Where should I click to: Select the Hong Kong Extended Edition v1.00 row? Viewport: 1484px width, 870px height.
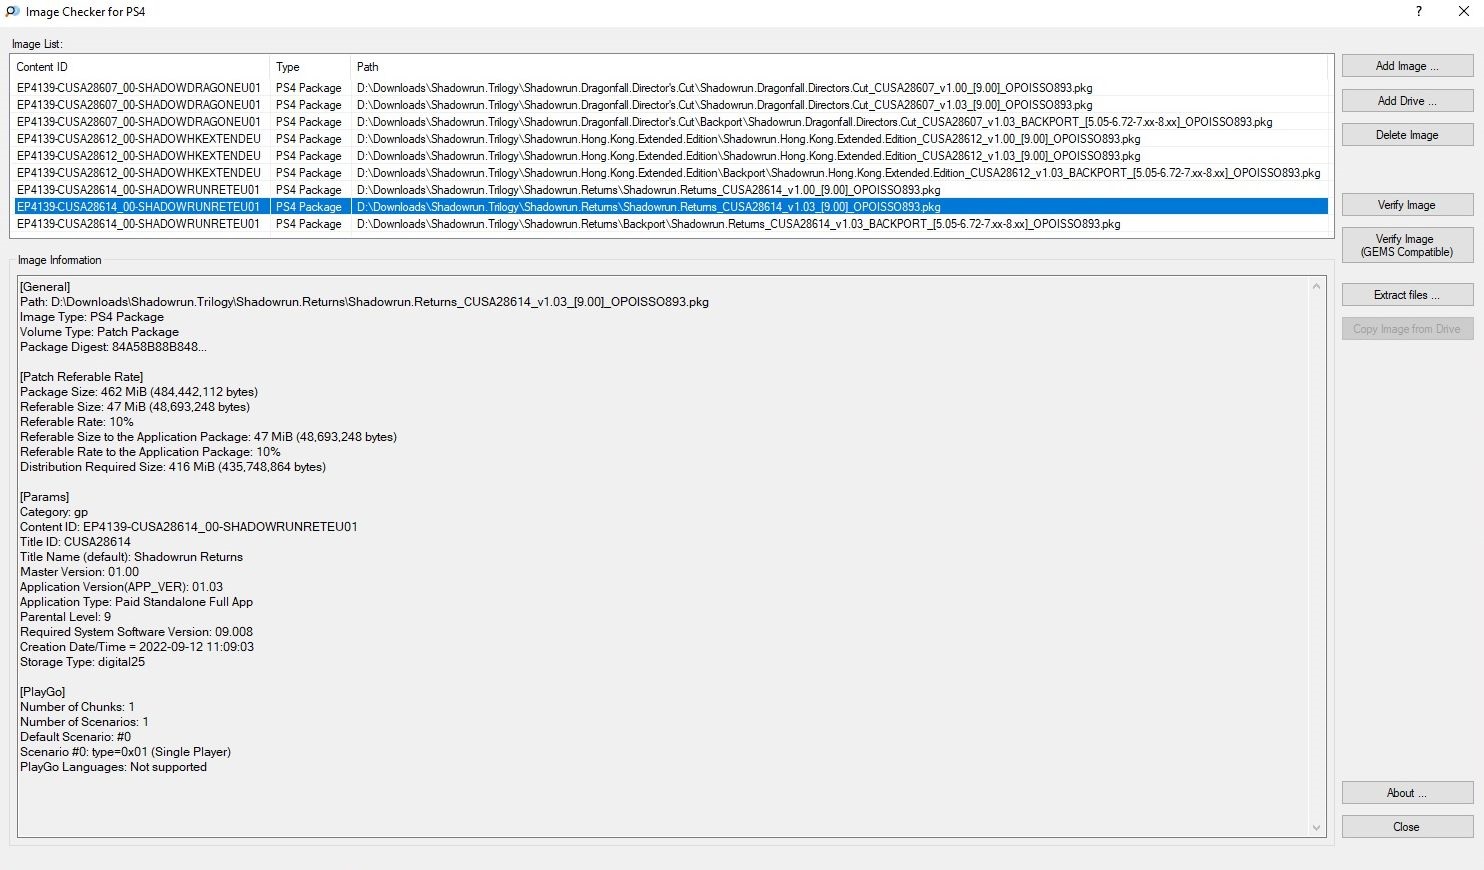[670, 139]
